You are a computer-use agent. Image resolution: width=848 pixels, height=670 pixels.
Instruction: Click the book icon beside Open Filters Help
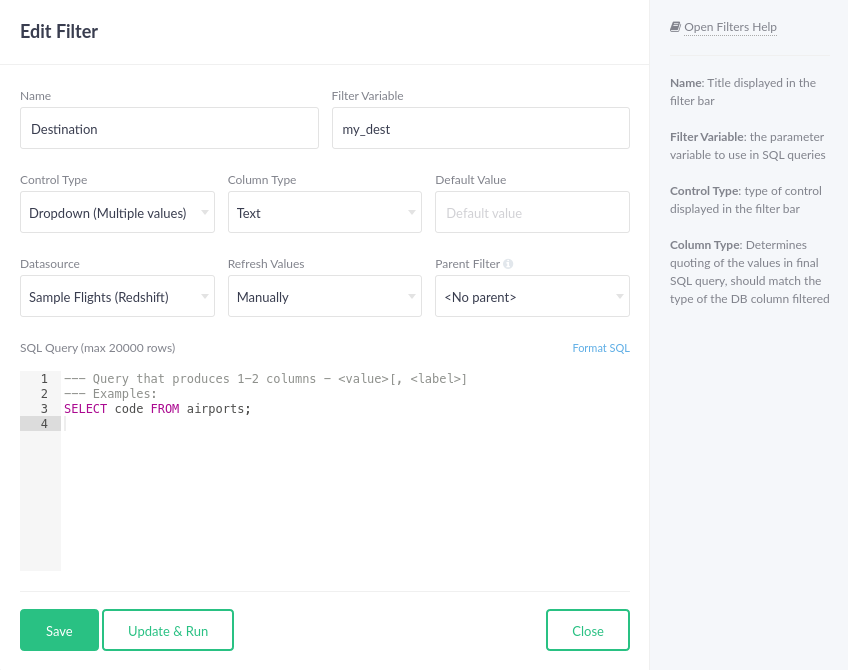click(x=675, y=26)
